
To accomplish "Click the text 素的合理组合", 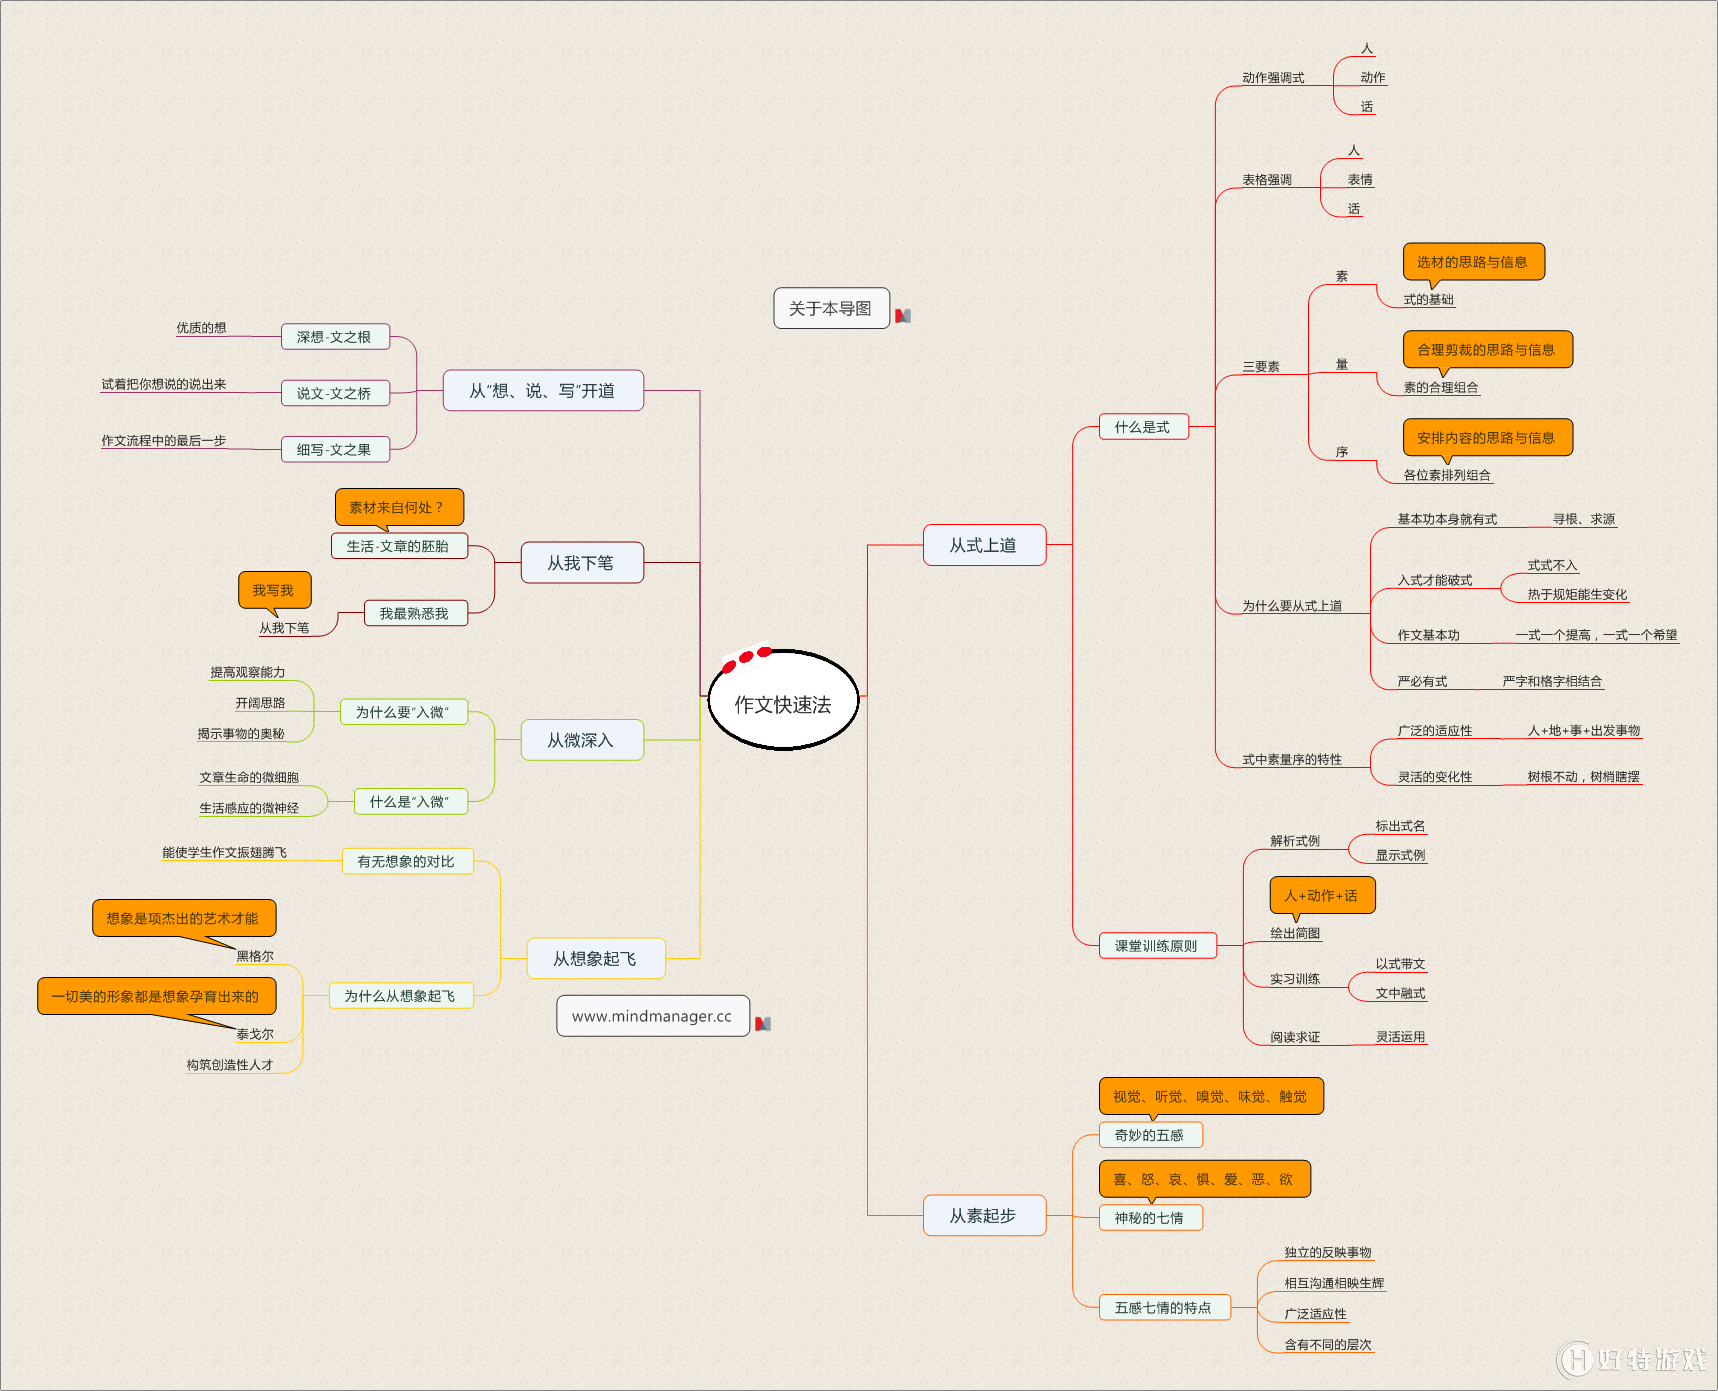I will tap(1441, 388).
